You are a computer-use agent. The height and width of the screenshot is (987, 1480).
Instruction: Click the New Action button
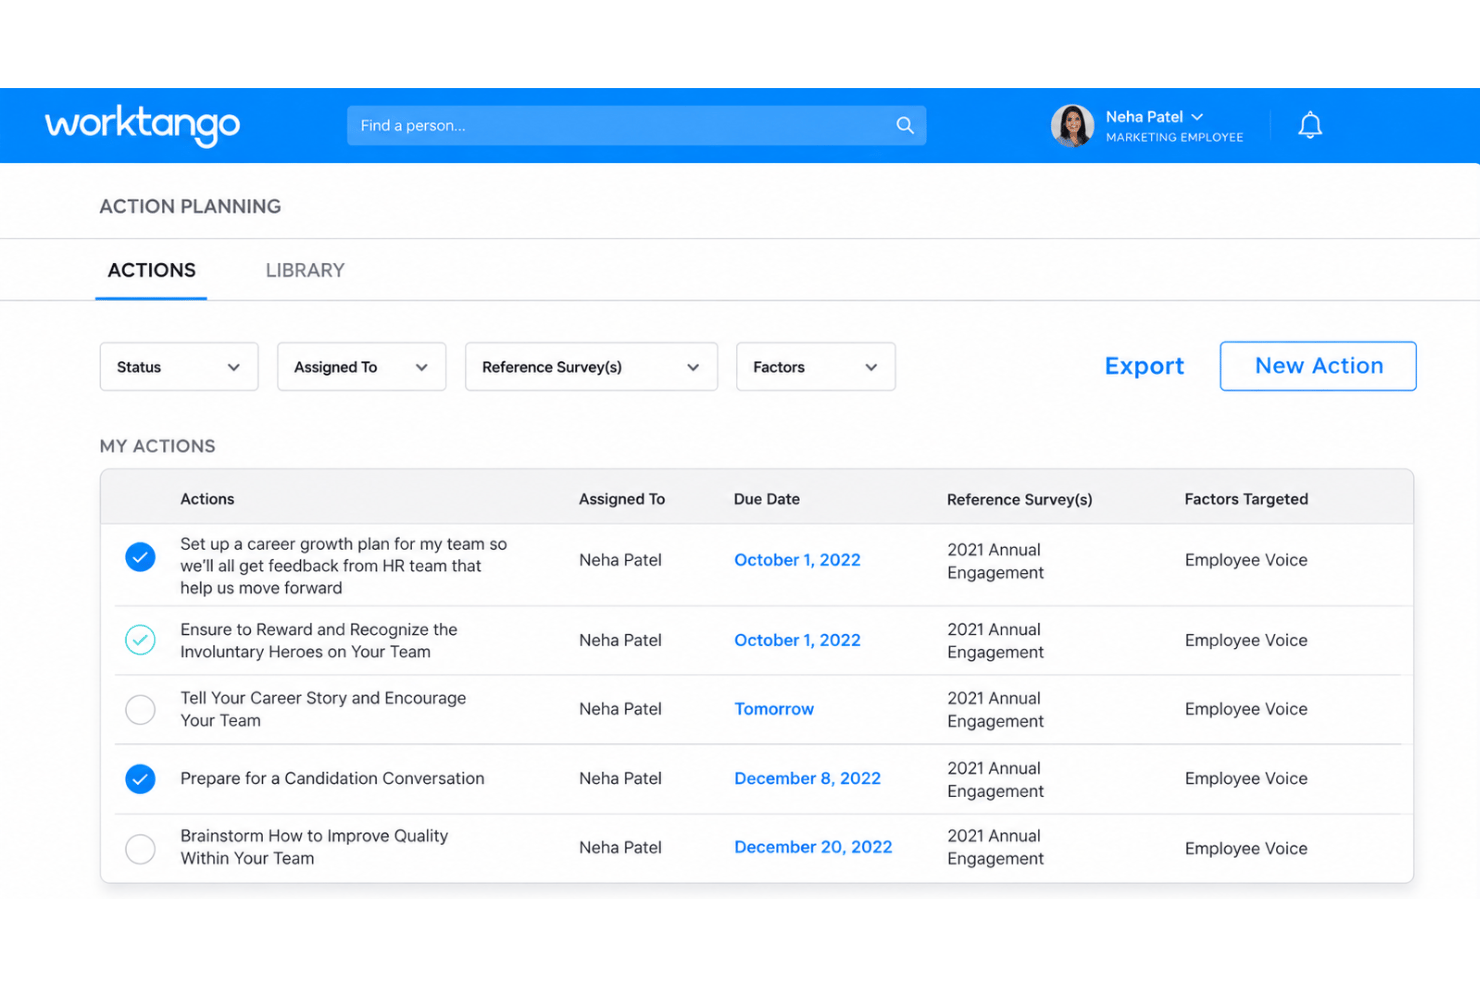click(1318, 366)
